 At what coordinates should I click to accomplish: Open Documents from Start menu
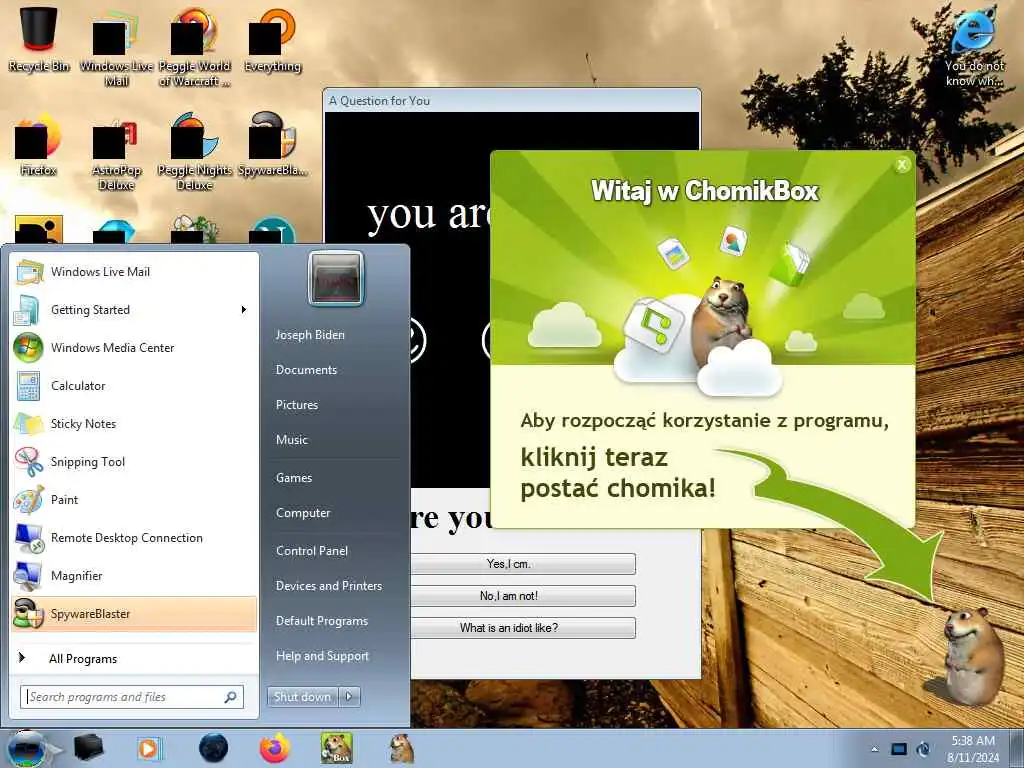click(x=306, y=370)
